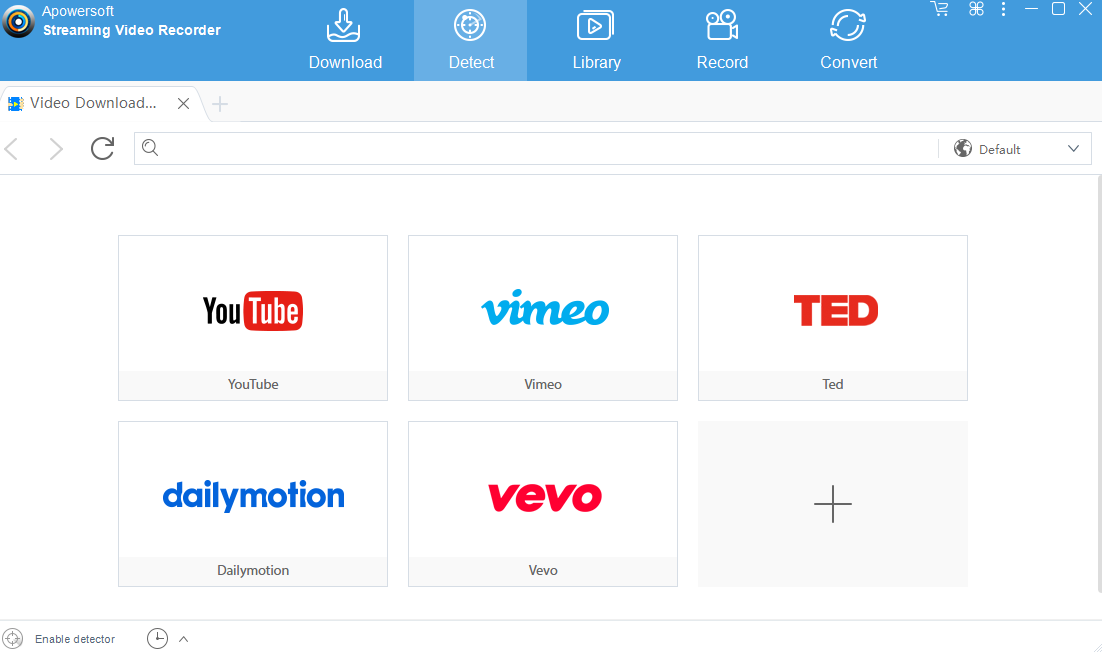The width and height of the screenshot is (1102, 652).
Task: Open the Dailymotion site tile
Action: click(x=253, y=504)
